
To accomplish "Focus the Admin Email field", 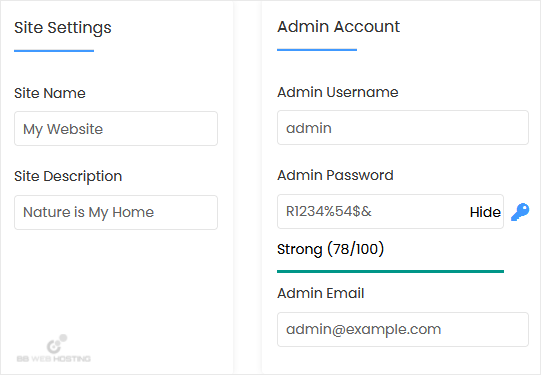I will coord(403,329).
